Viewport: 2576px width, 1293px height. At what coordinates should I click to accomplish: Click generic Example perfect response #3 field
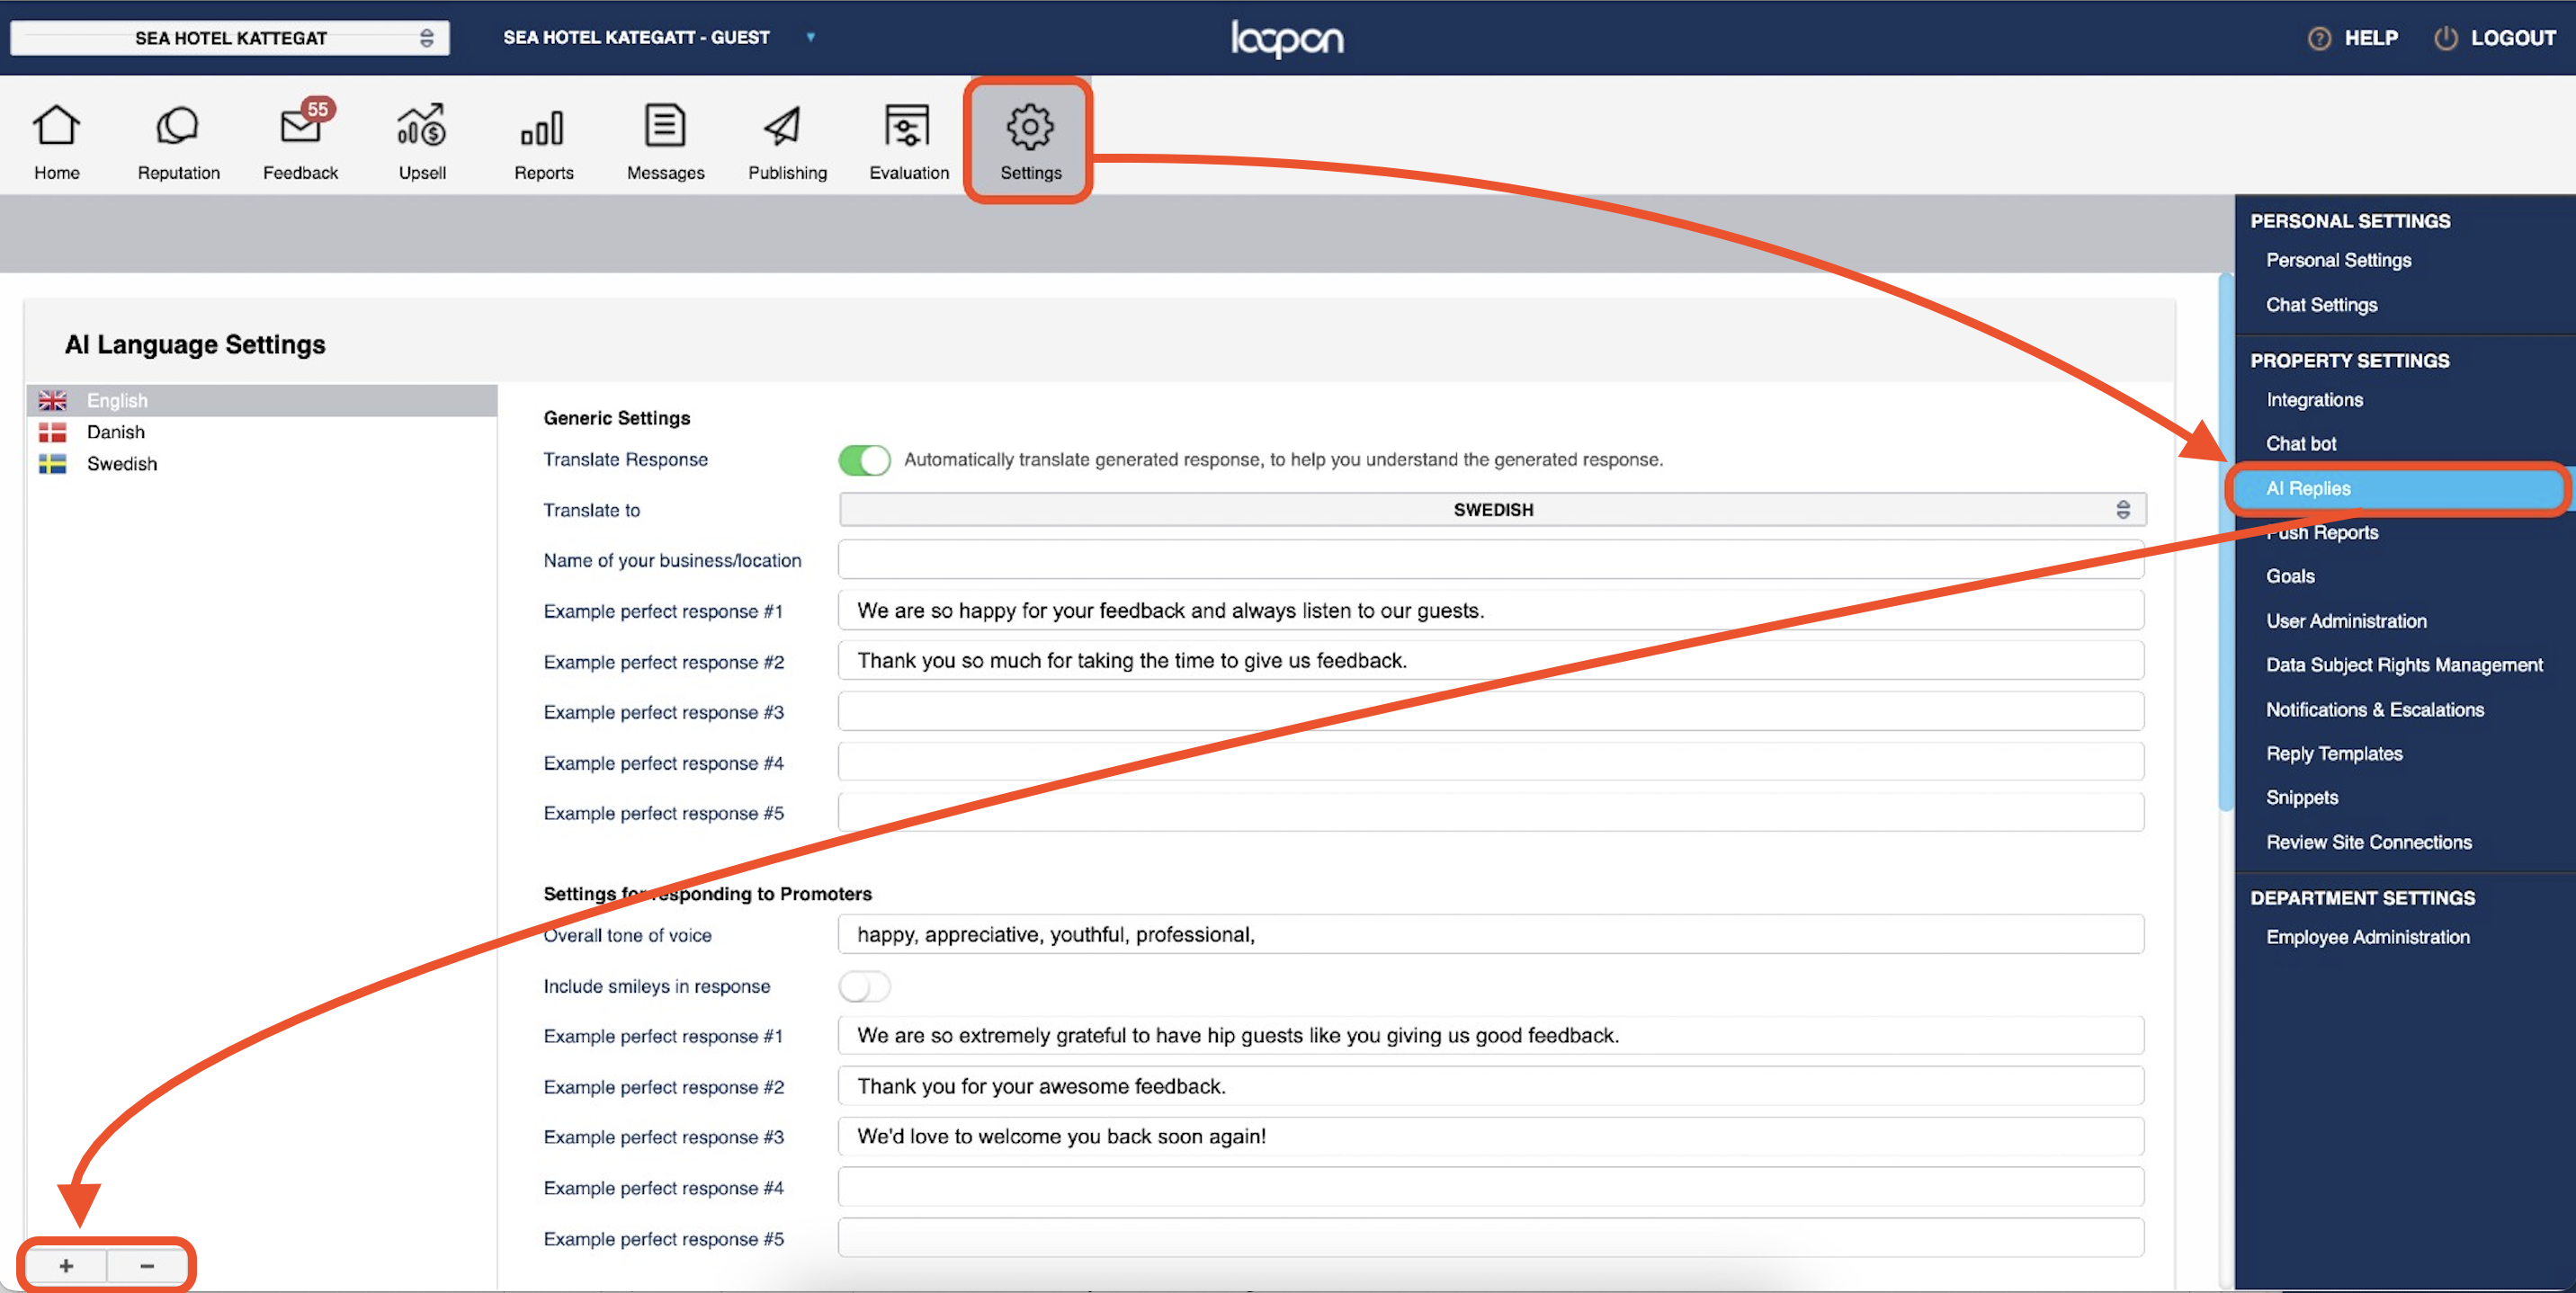tap(1491, 712)
